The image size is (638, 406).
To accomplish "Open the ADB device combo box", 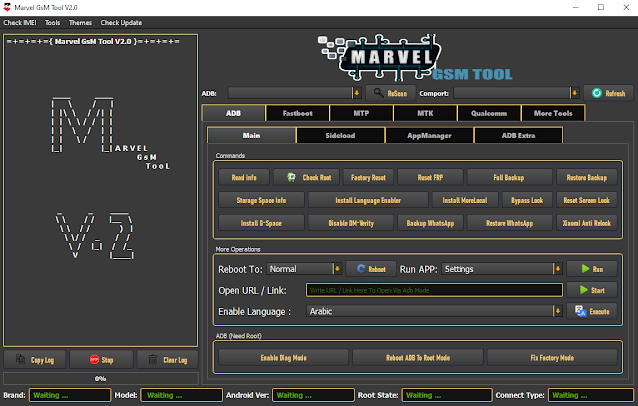I will point(295,93).
